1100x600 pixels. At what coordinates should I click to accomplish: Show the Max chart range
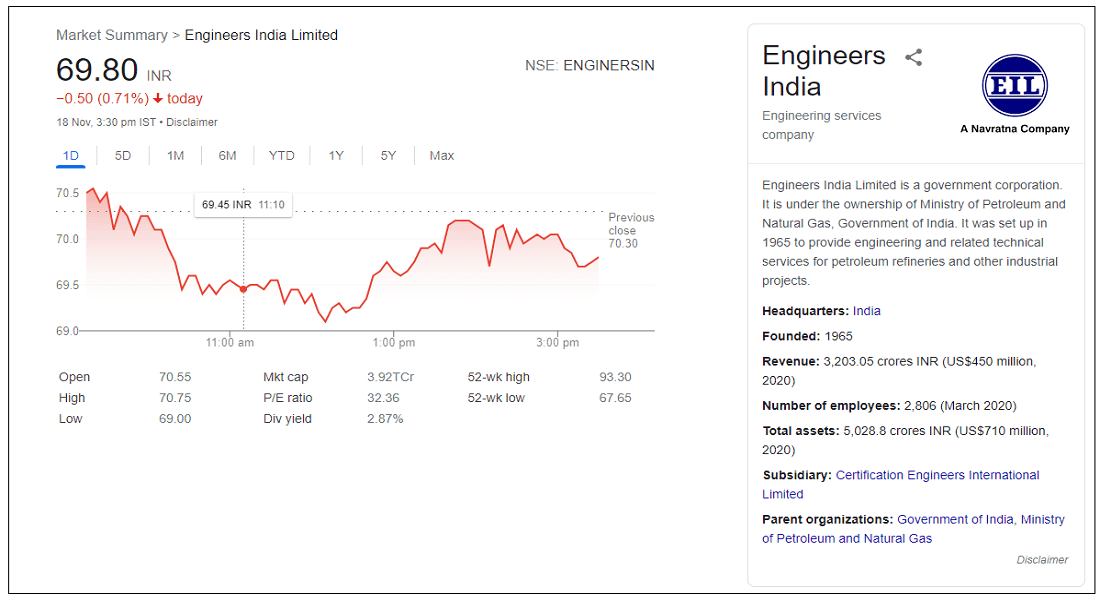(x=441, y=155)
